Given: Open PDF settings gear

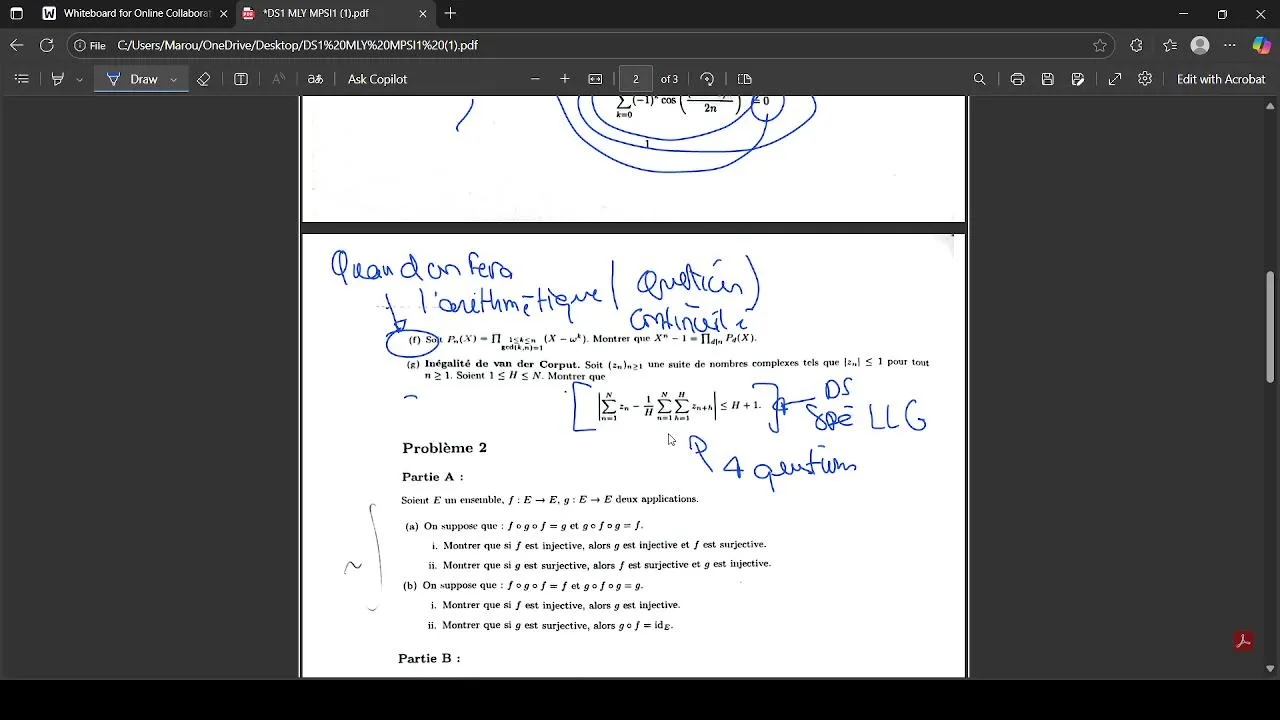Looking at the screenshot, I should [1145, 79].
